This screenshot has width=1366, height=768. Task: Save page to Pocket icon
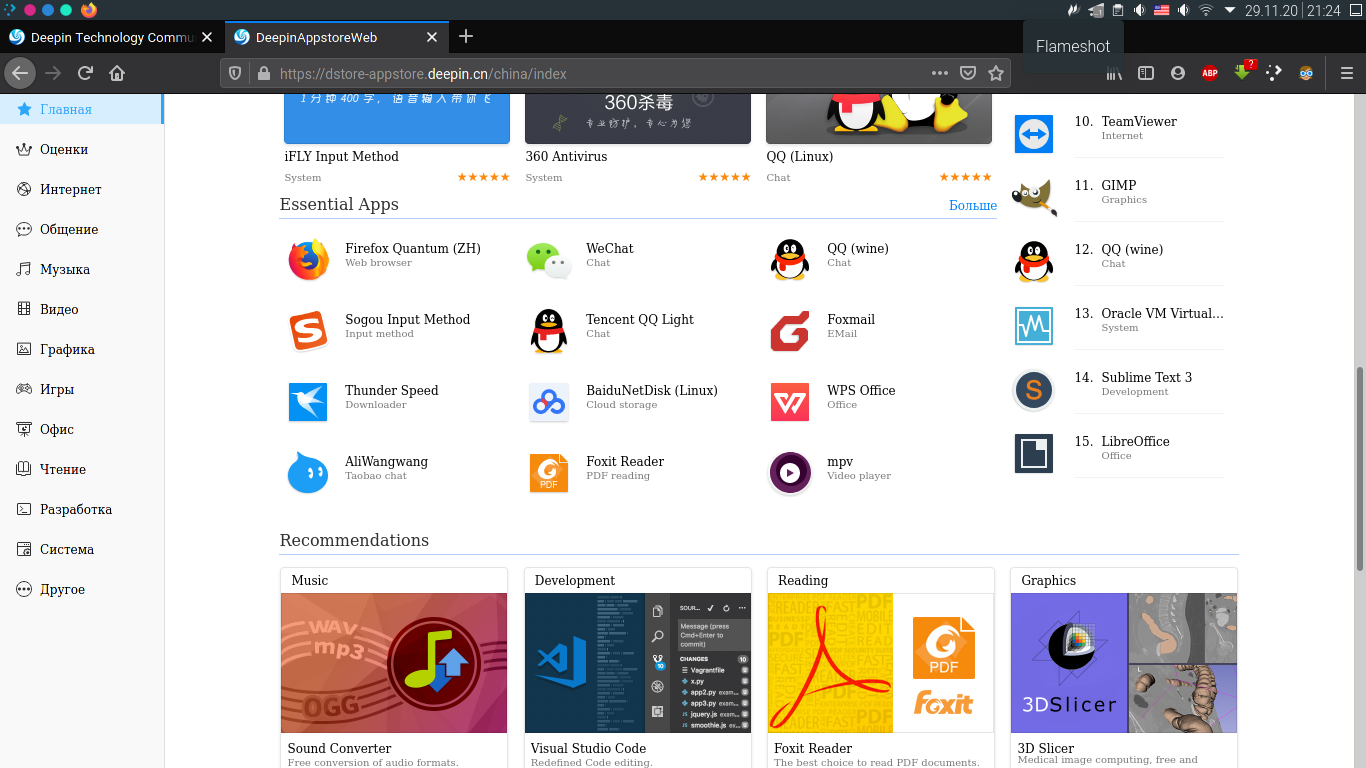click(968, 73)
